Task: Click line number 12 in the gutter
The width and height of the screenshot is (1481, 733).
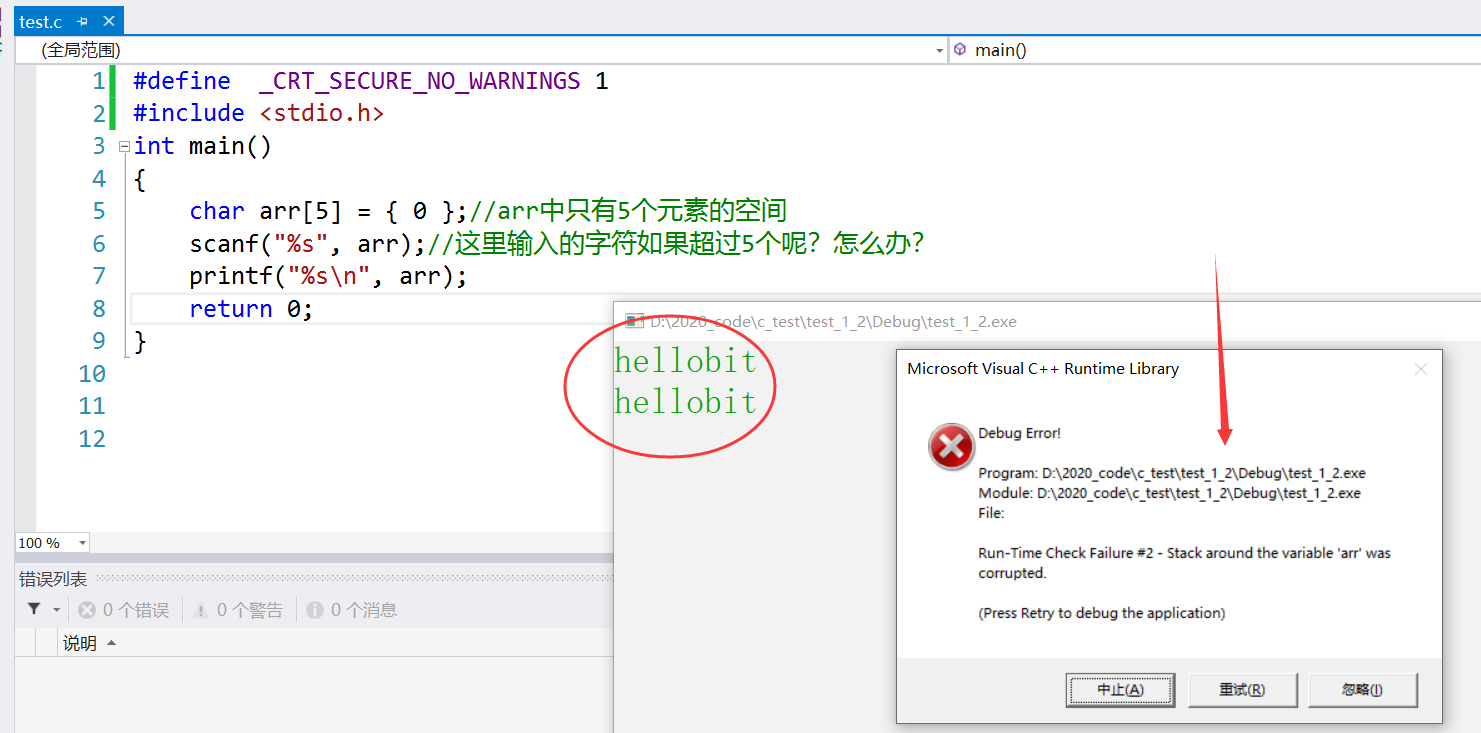Action: pos(92,439)
